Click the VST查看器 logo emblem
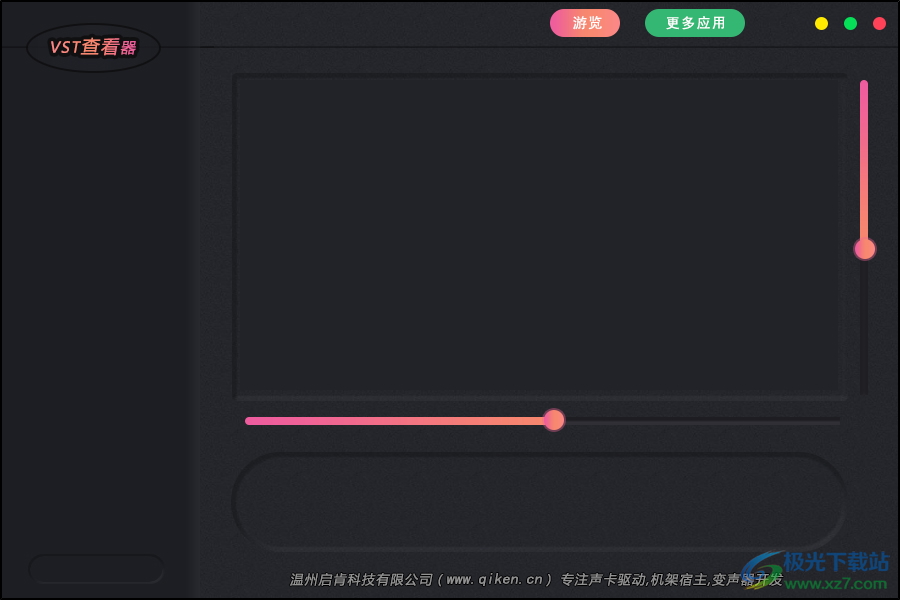The image size is (900, 600). 92,47
